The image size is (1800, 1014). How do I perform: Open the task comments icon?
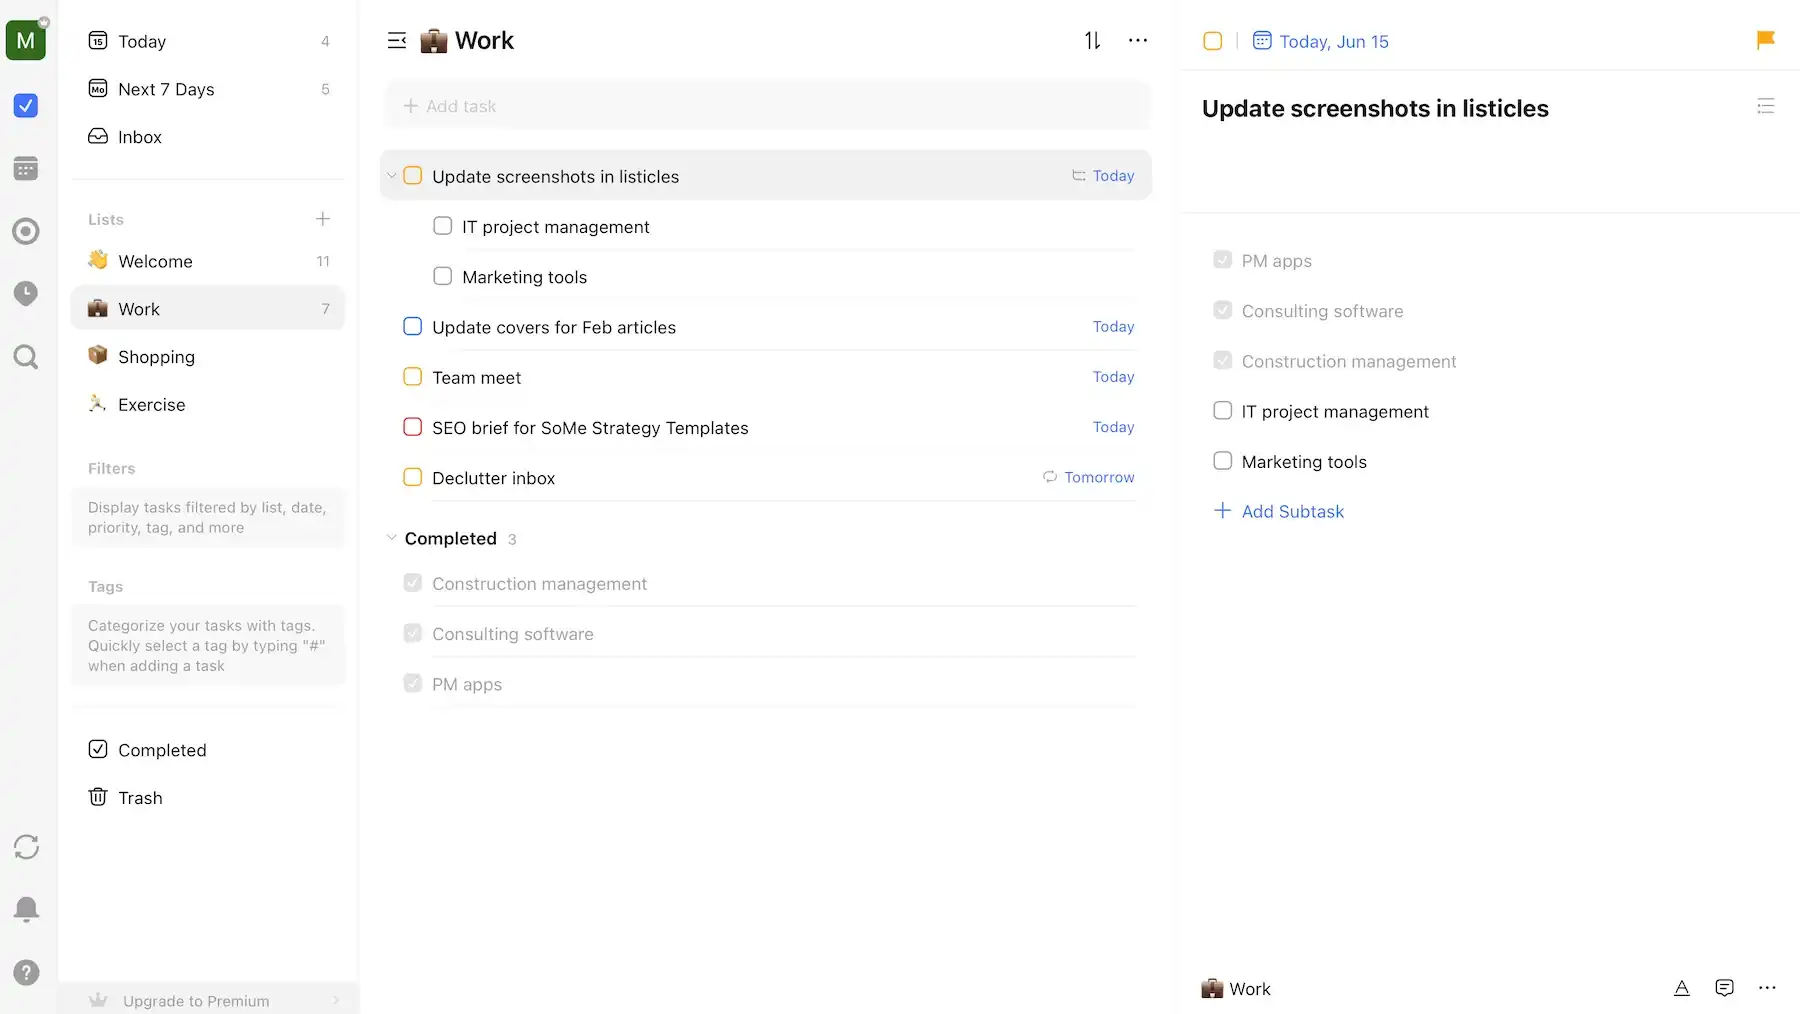point(1725,988)
